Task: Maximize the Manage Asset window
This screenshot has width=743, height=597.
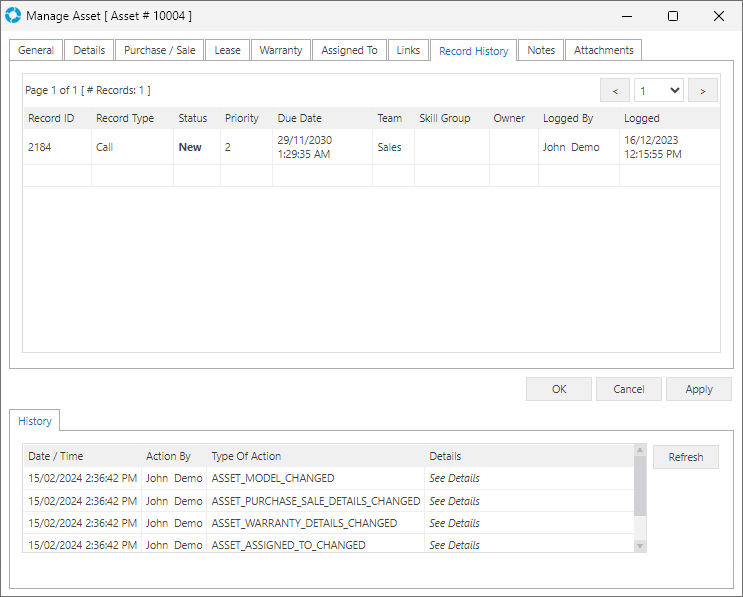Action: click(x=673, y=16)
